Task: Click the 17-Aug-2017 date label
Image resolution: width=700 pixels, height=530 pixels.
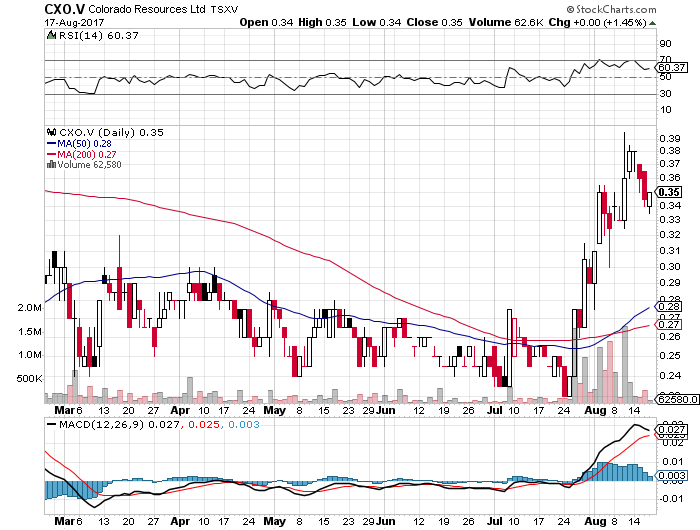Action: click(x=74, y=22)
